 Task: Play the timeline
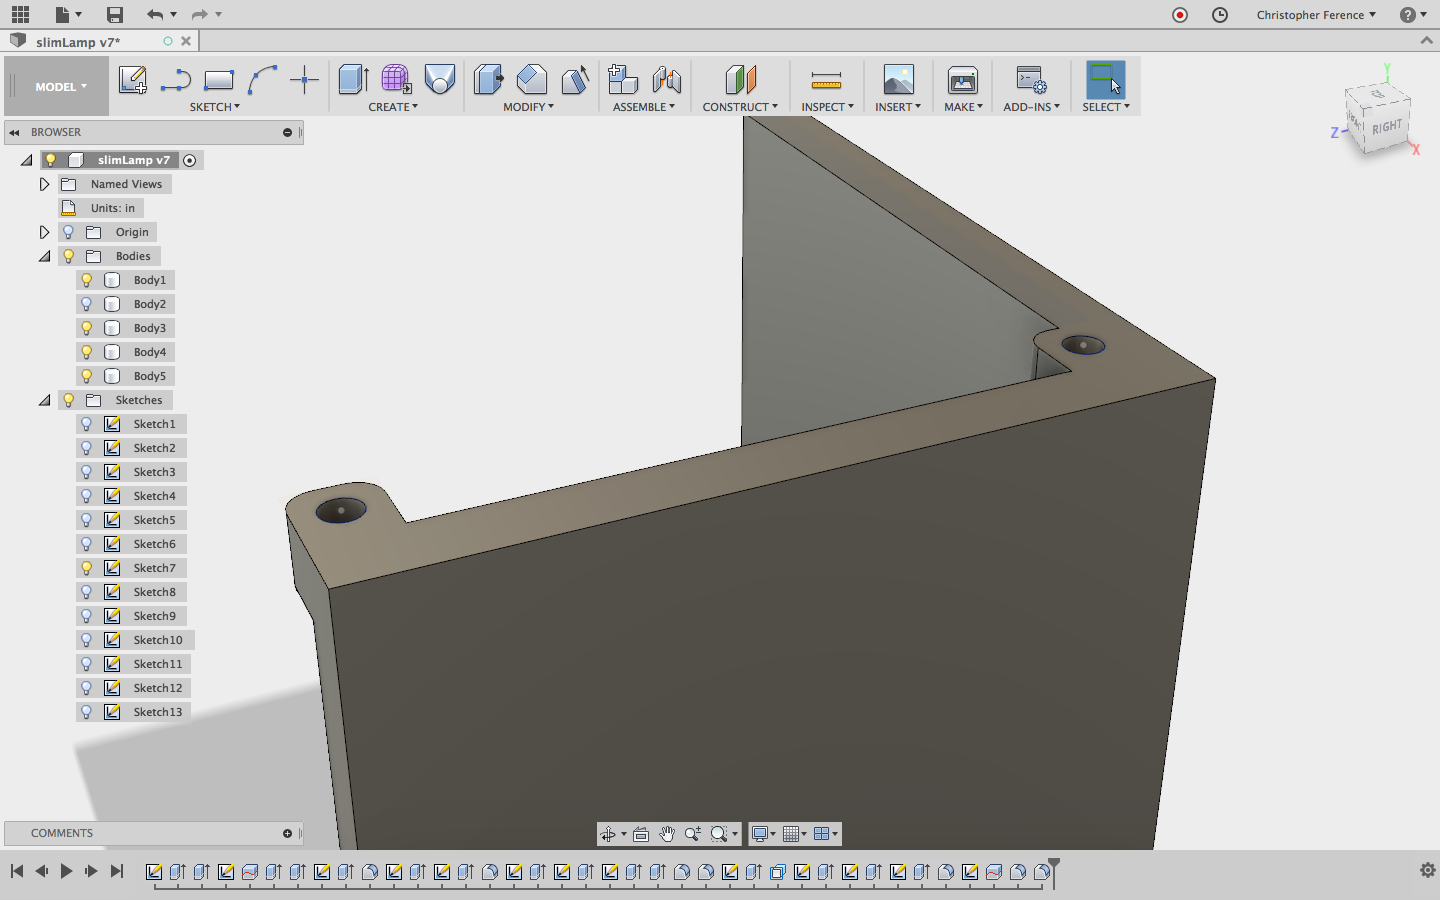click(66, 871)
